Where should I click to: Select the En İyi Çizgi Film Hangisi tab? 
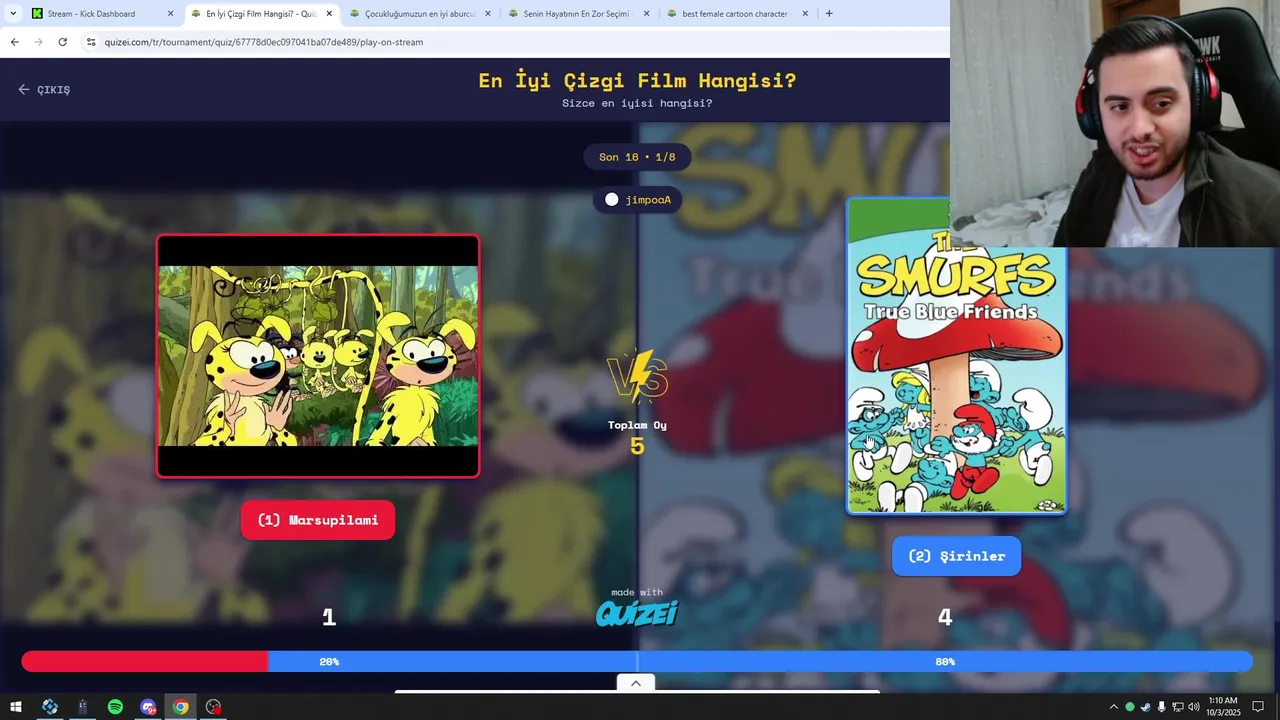click(x=260, y=14)
